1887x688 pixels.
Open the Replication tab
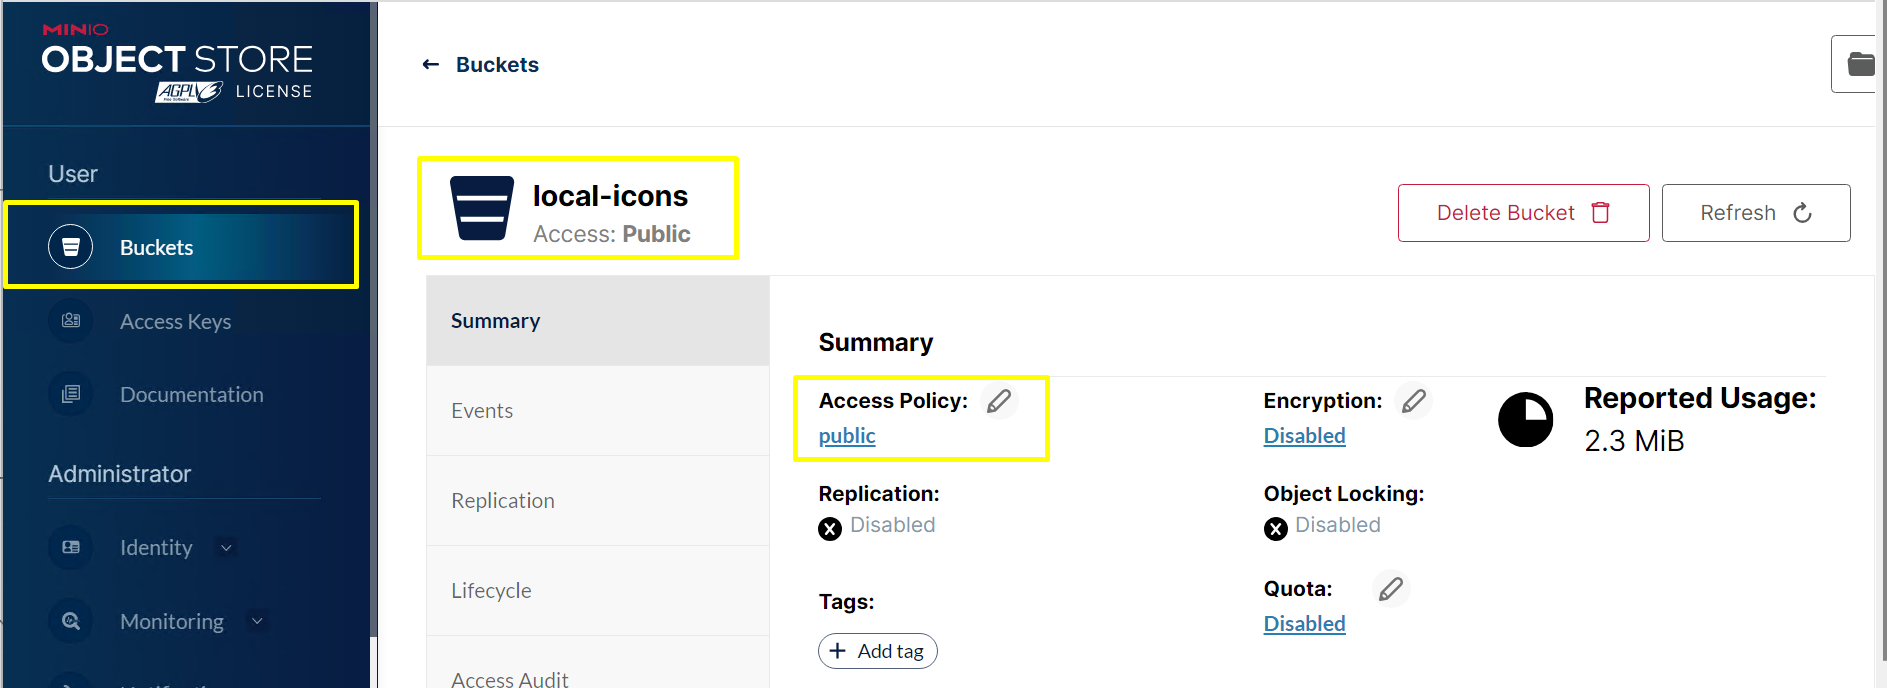point(503,501)
